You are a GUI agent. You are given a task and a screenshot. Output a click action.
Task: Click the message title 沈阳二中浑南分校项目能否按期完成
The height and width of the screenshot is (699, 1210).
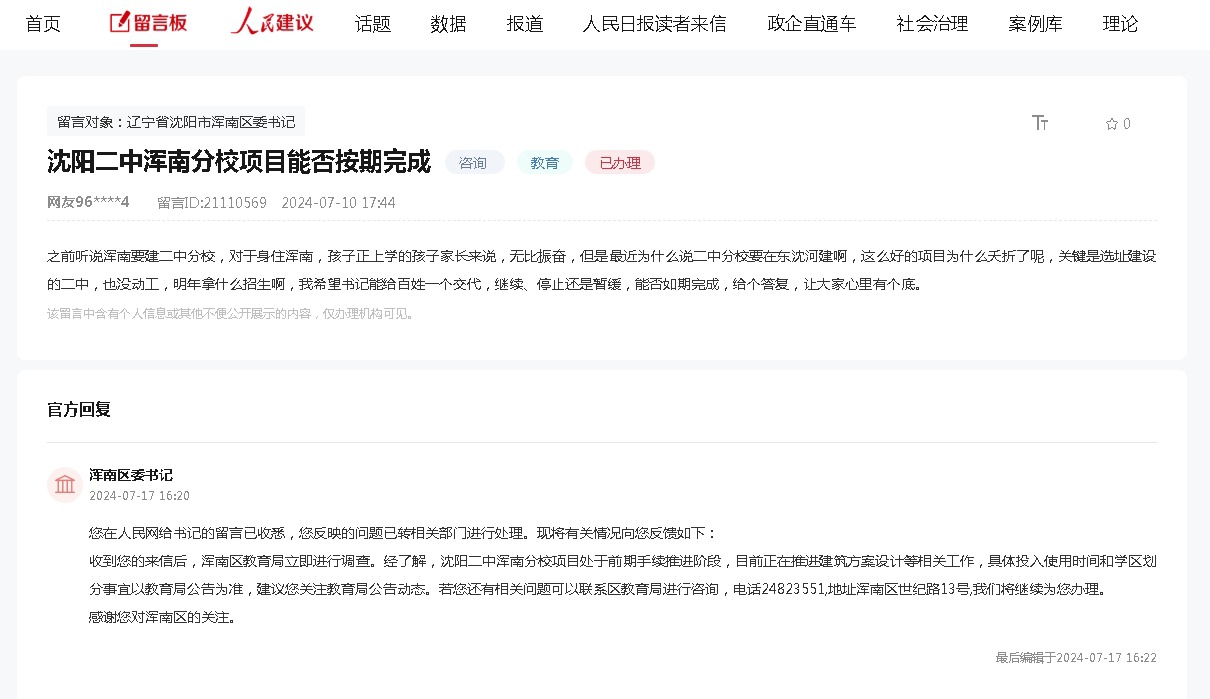click(x=239, y=162)
